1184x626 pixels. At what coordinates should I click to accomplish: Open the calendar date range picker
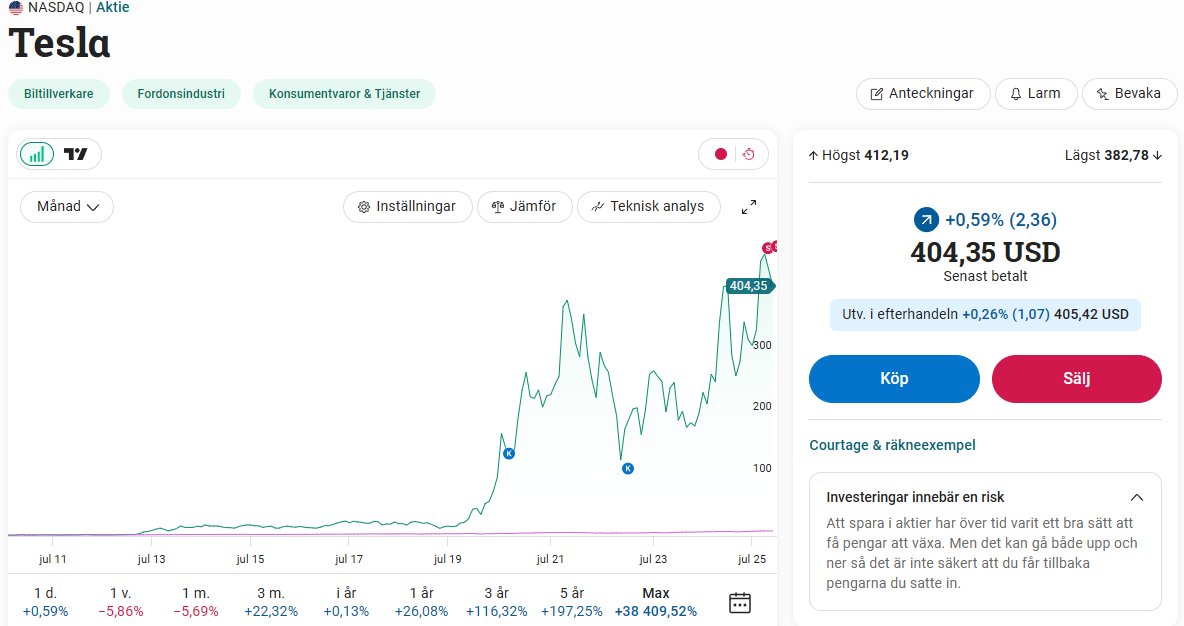pyautogui.click(x=740, y=603)
